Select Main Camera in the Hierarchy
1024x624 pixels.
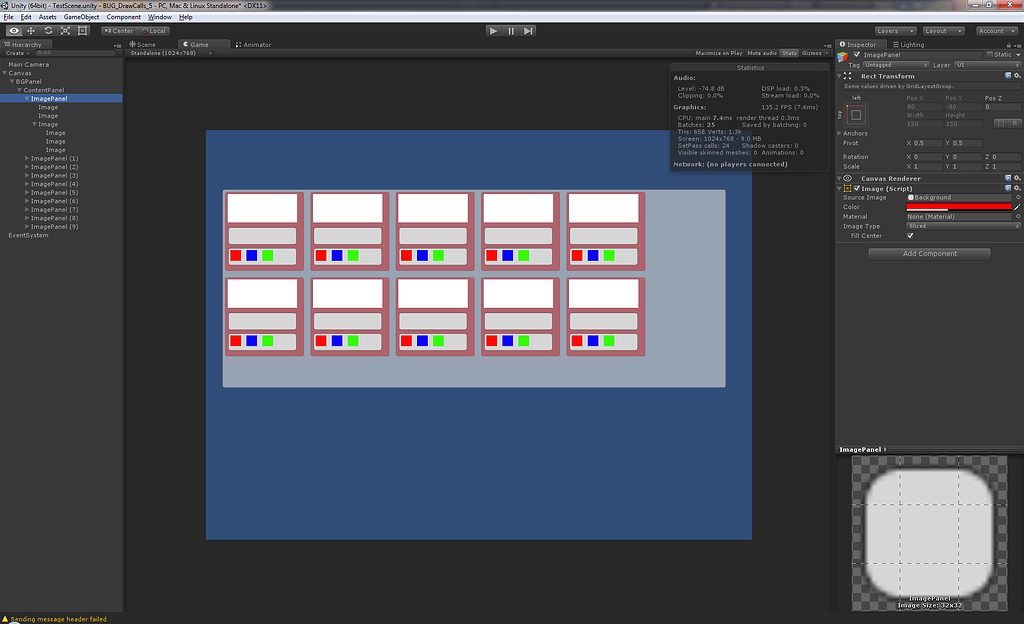tap(30, 63)
